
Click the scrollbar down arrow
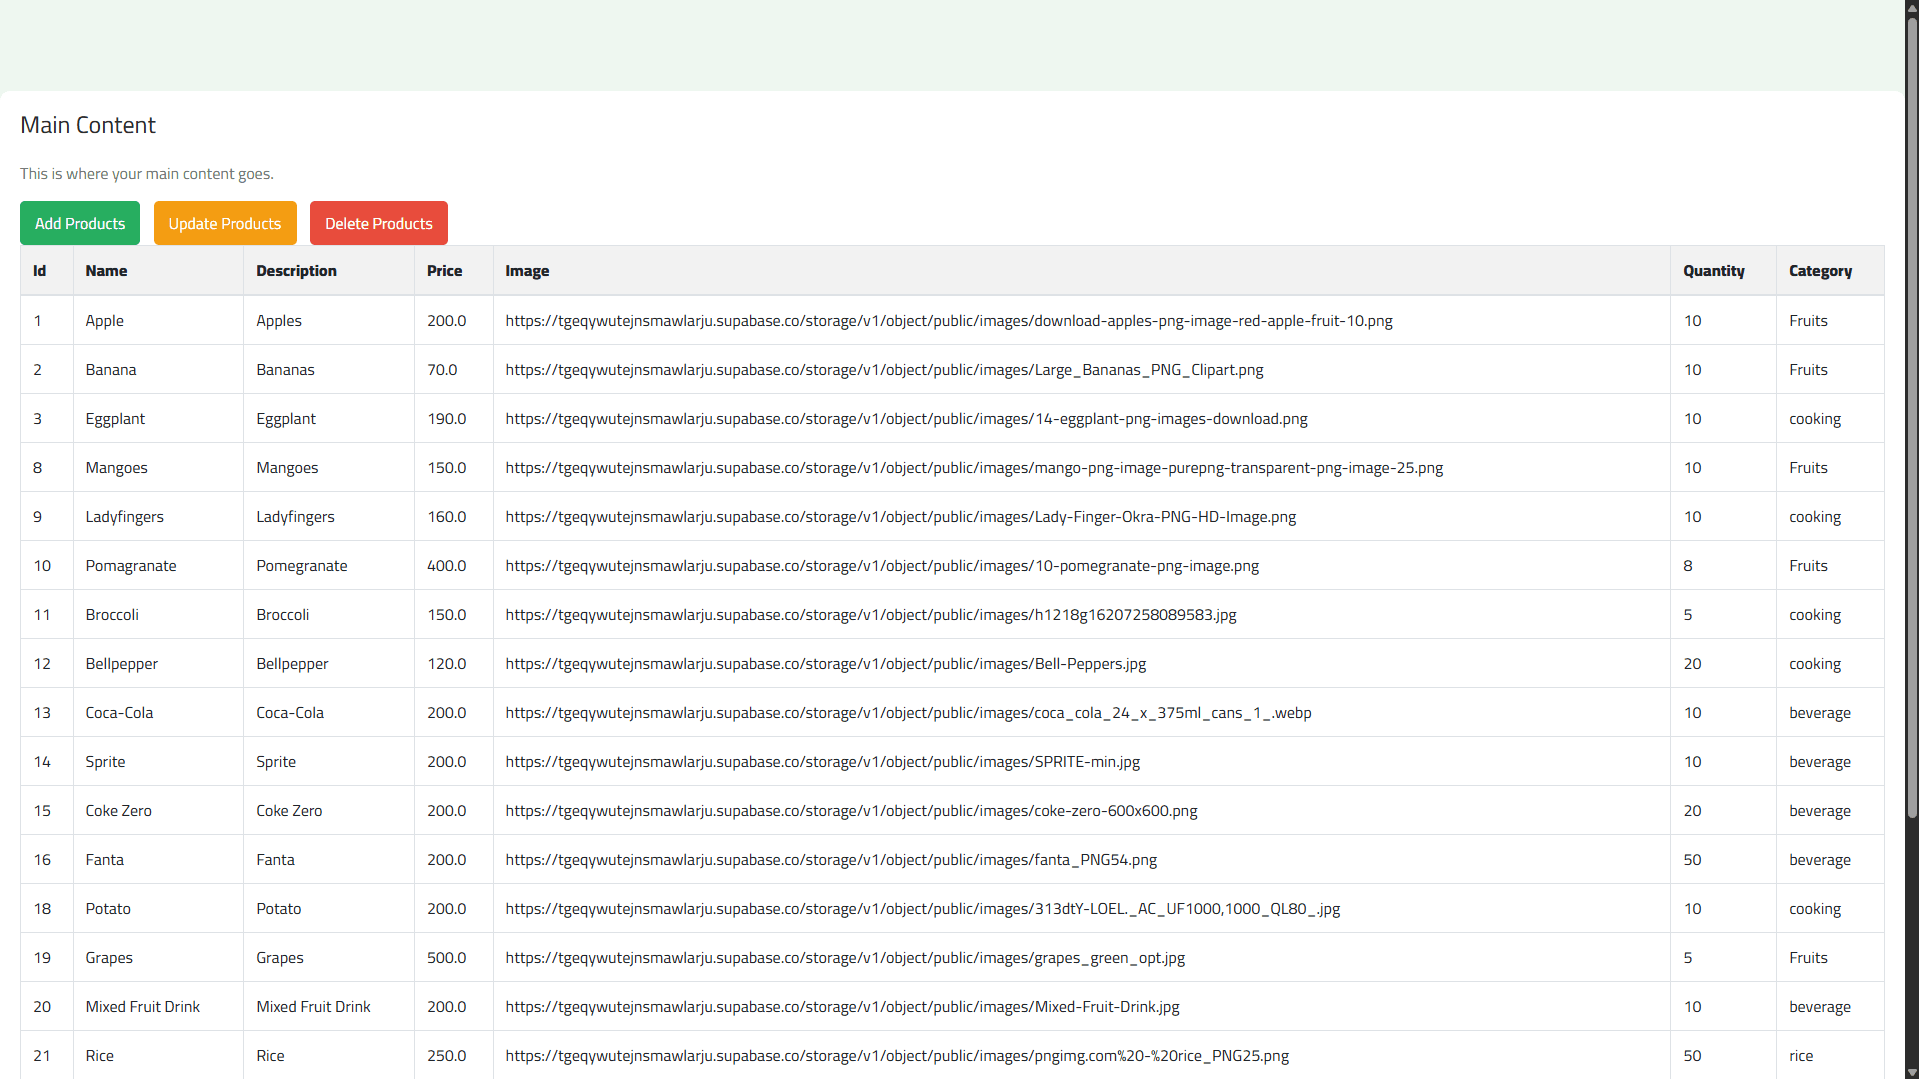click(x=1911, y=1071)
